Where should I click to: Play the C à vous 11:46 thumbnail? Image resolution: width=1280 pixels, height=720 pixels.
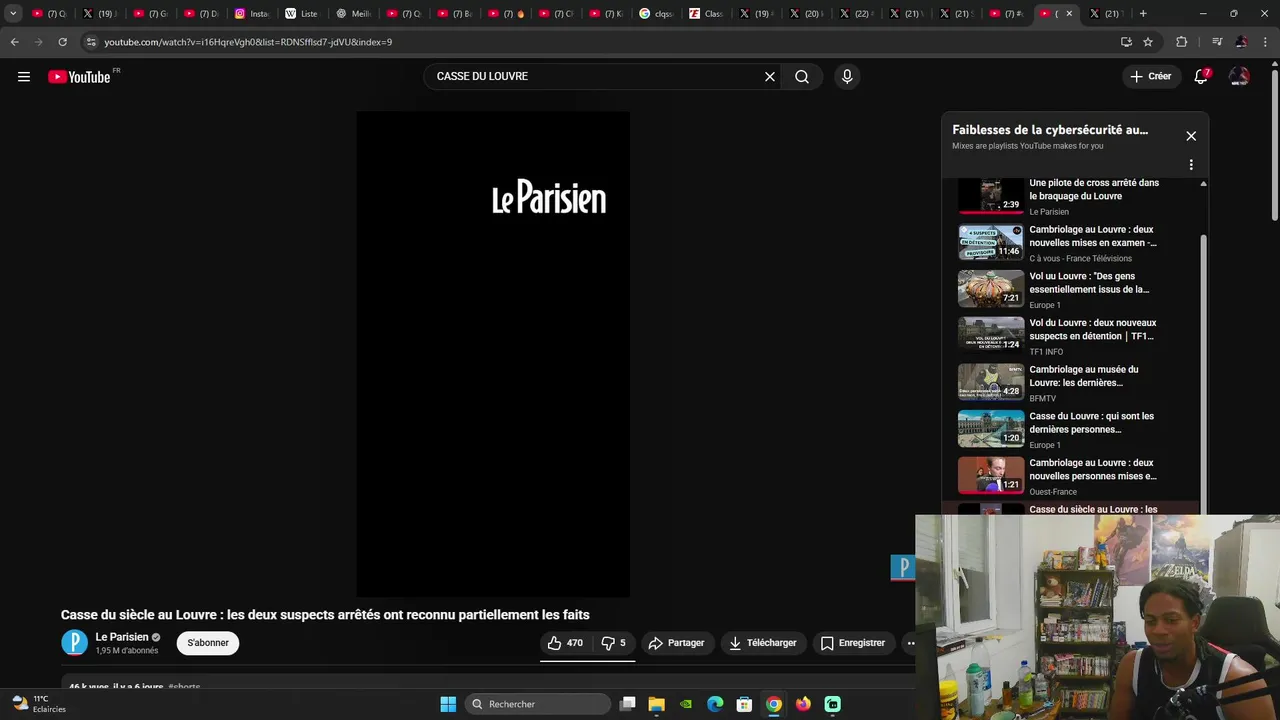coord(991,242)
